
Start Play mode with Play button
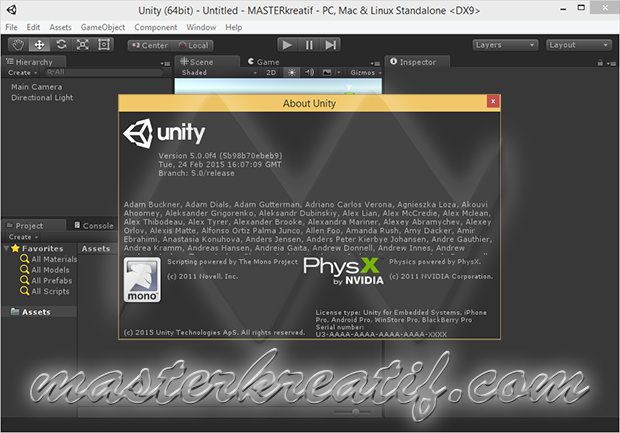287,45
